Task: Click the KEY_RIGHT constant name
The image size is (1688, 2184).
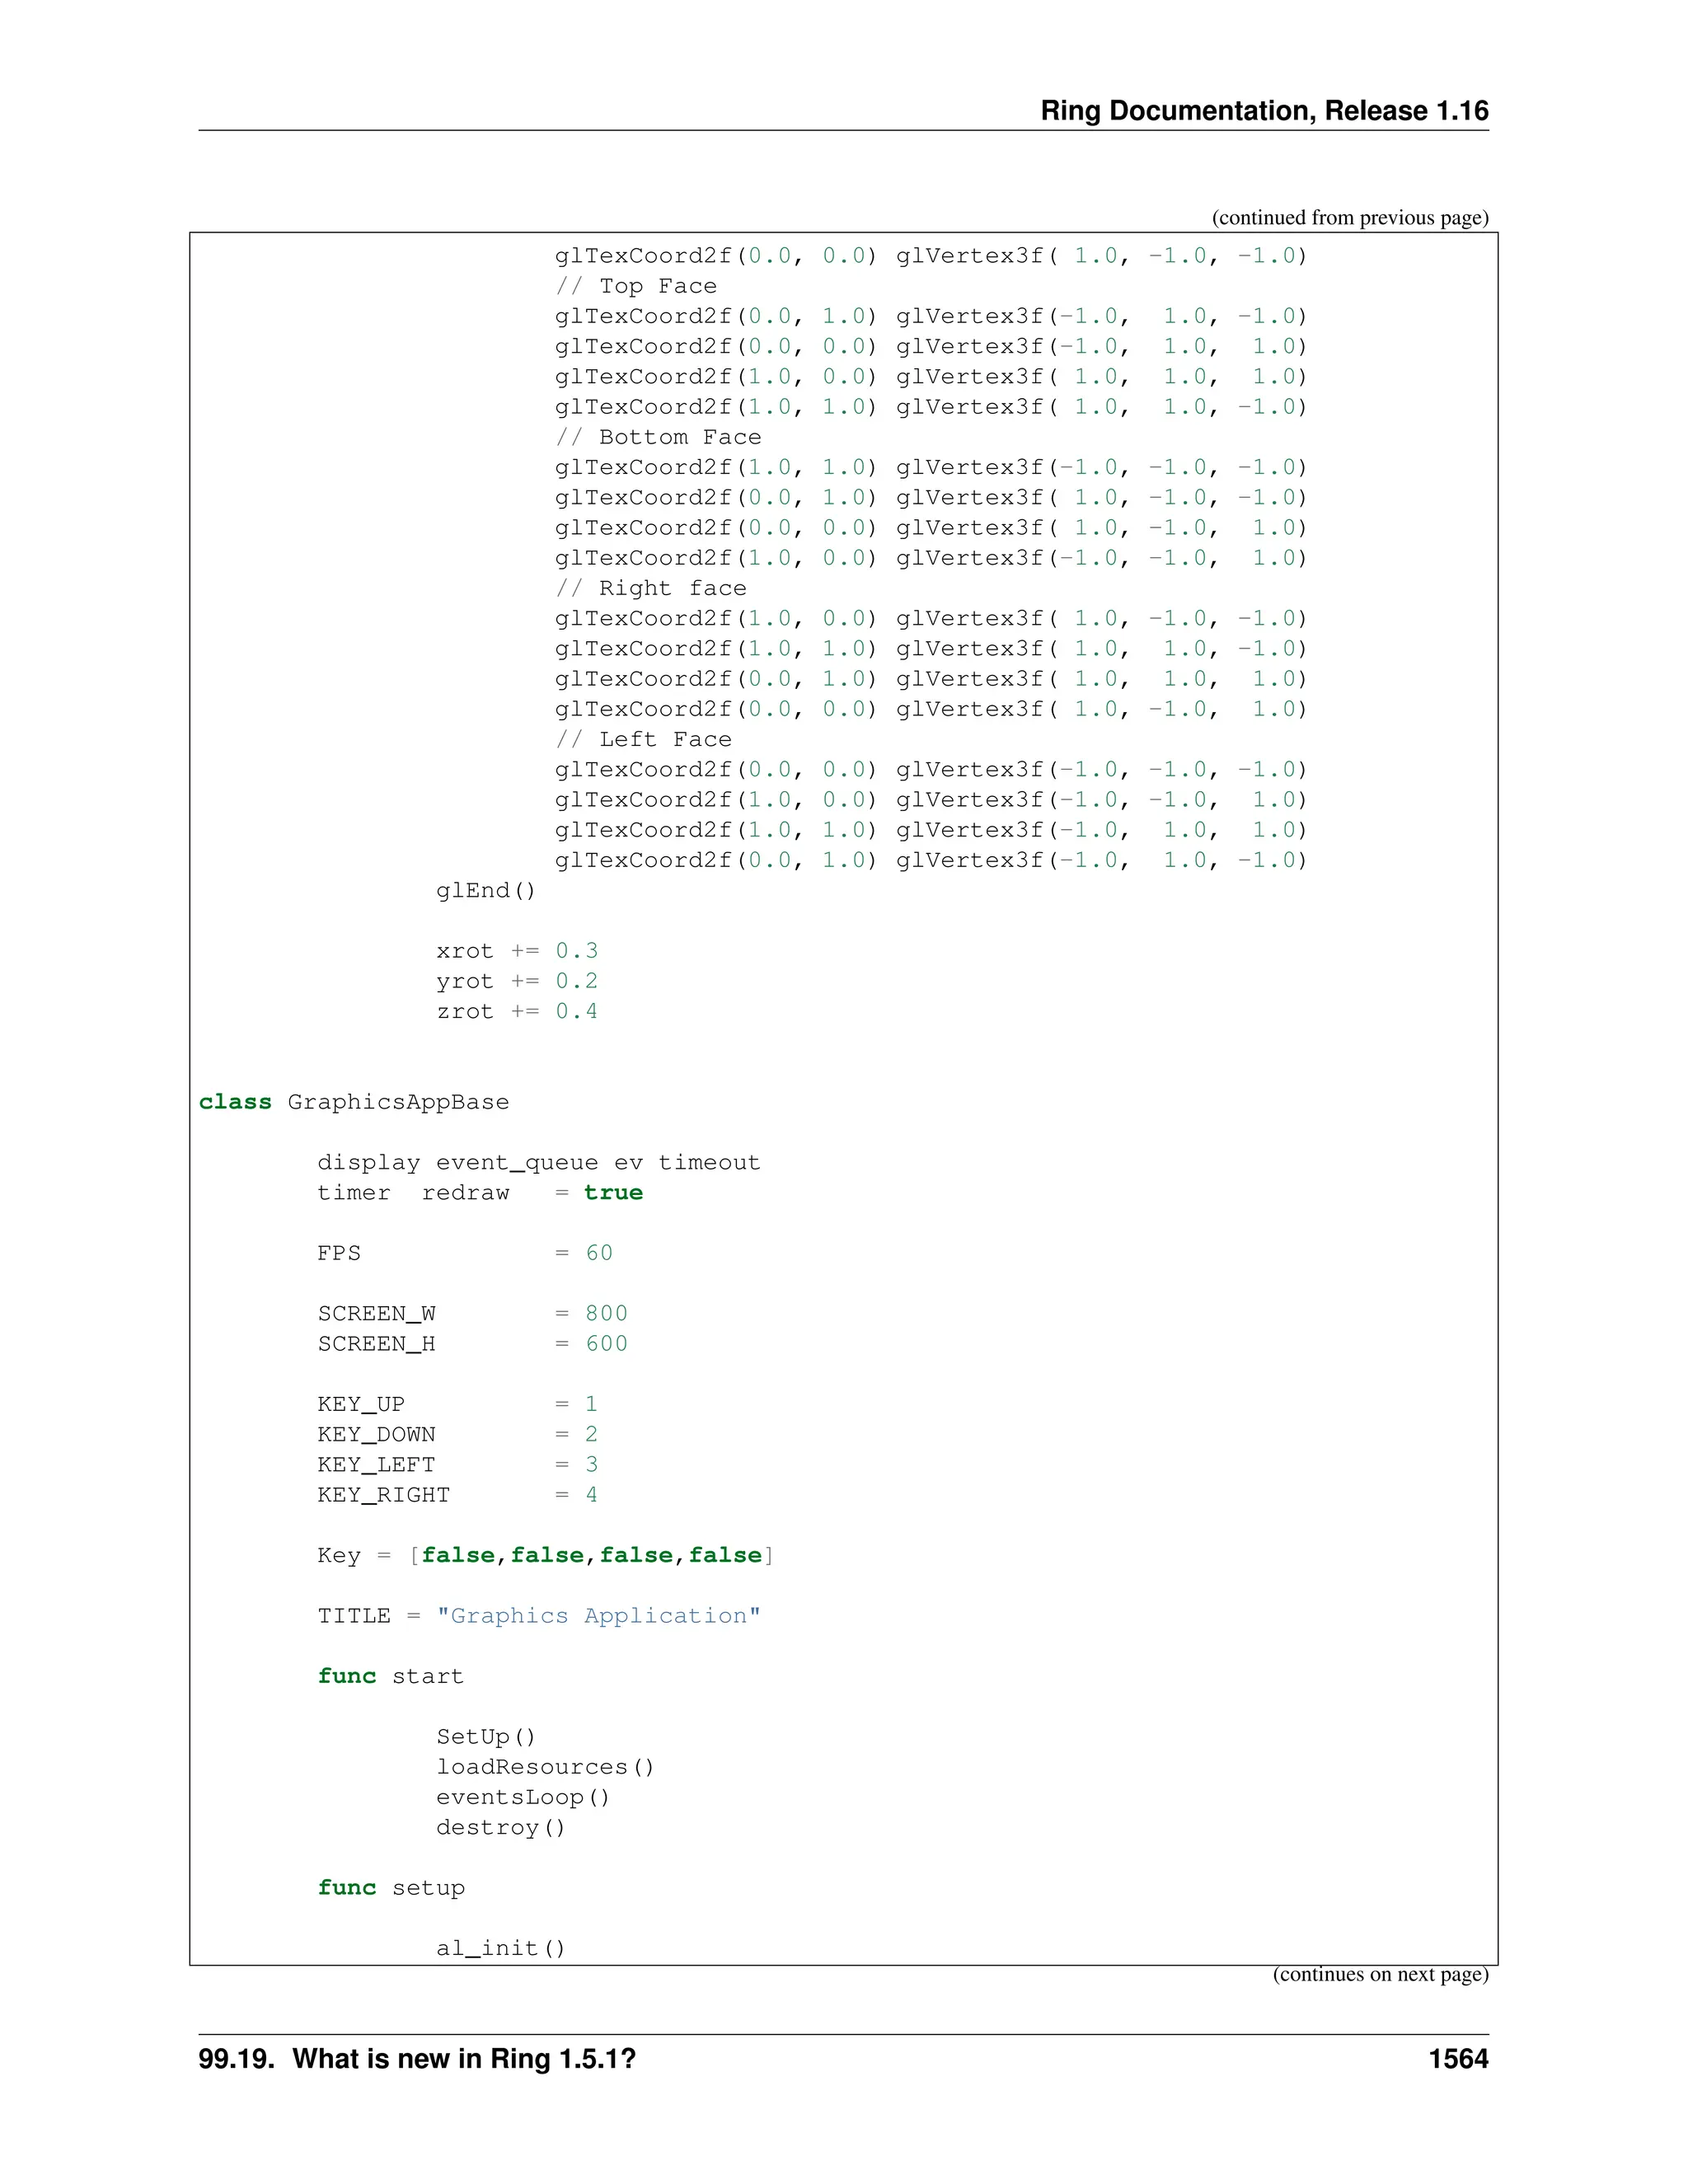Action: click(383, 1494)
